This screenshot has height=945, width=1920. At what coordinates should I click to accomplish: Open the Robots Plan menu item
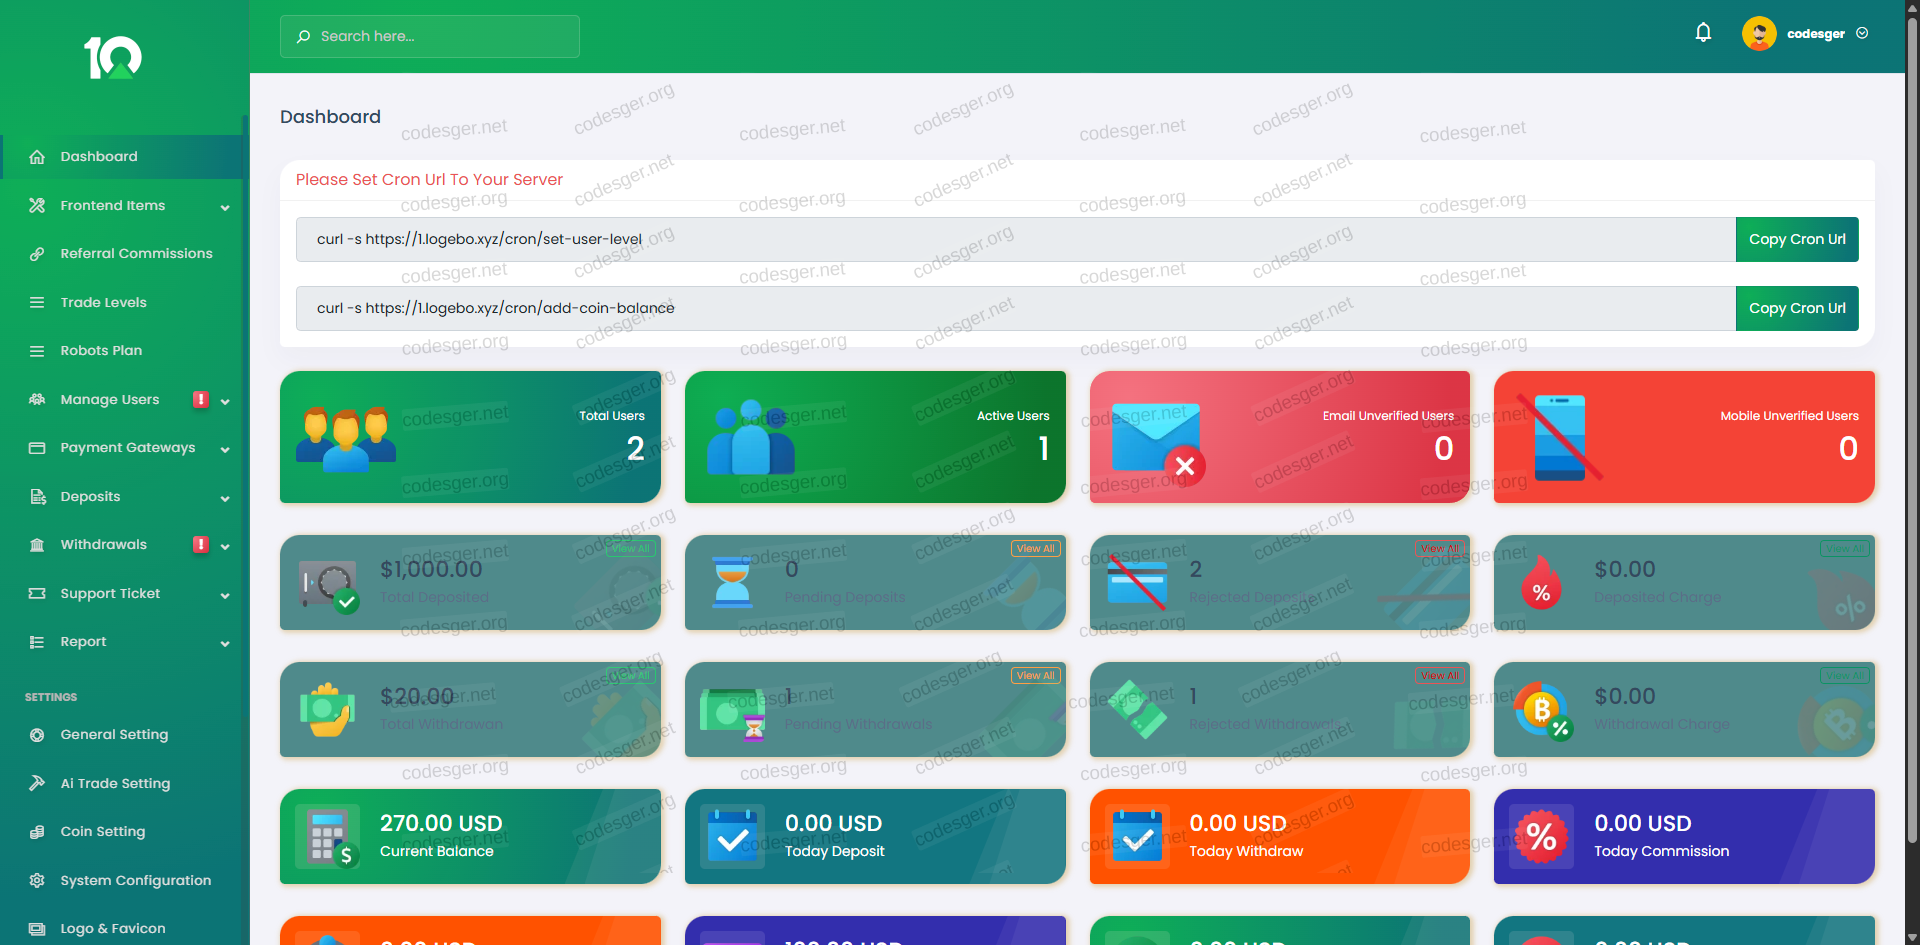(x=101, y=351)
